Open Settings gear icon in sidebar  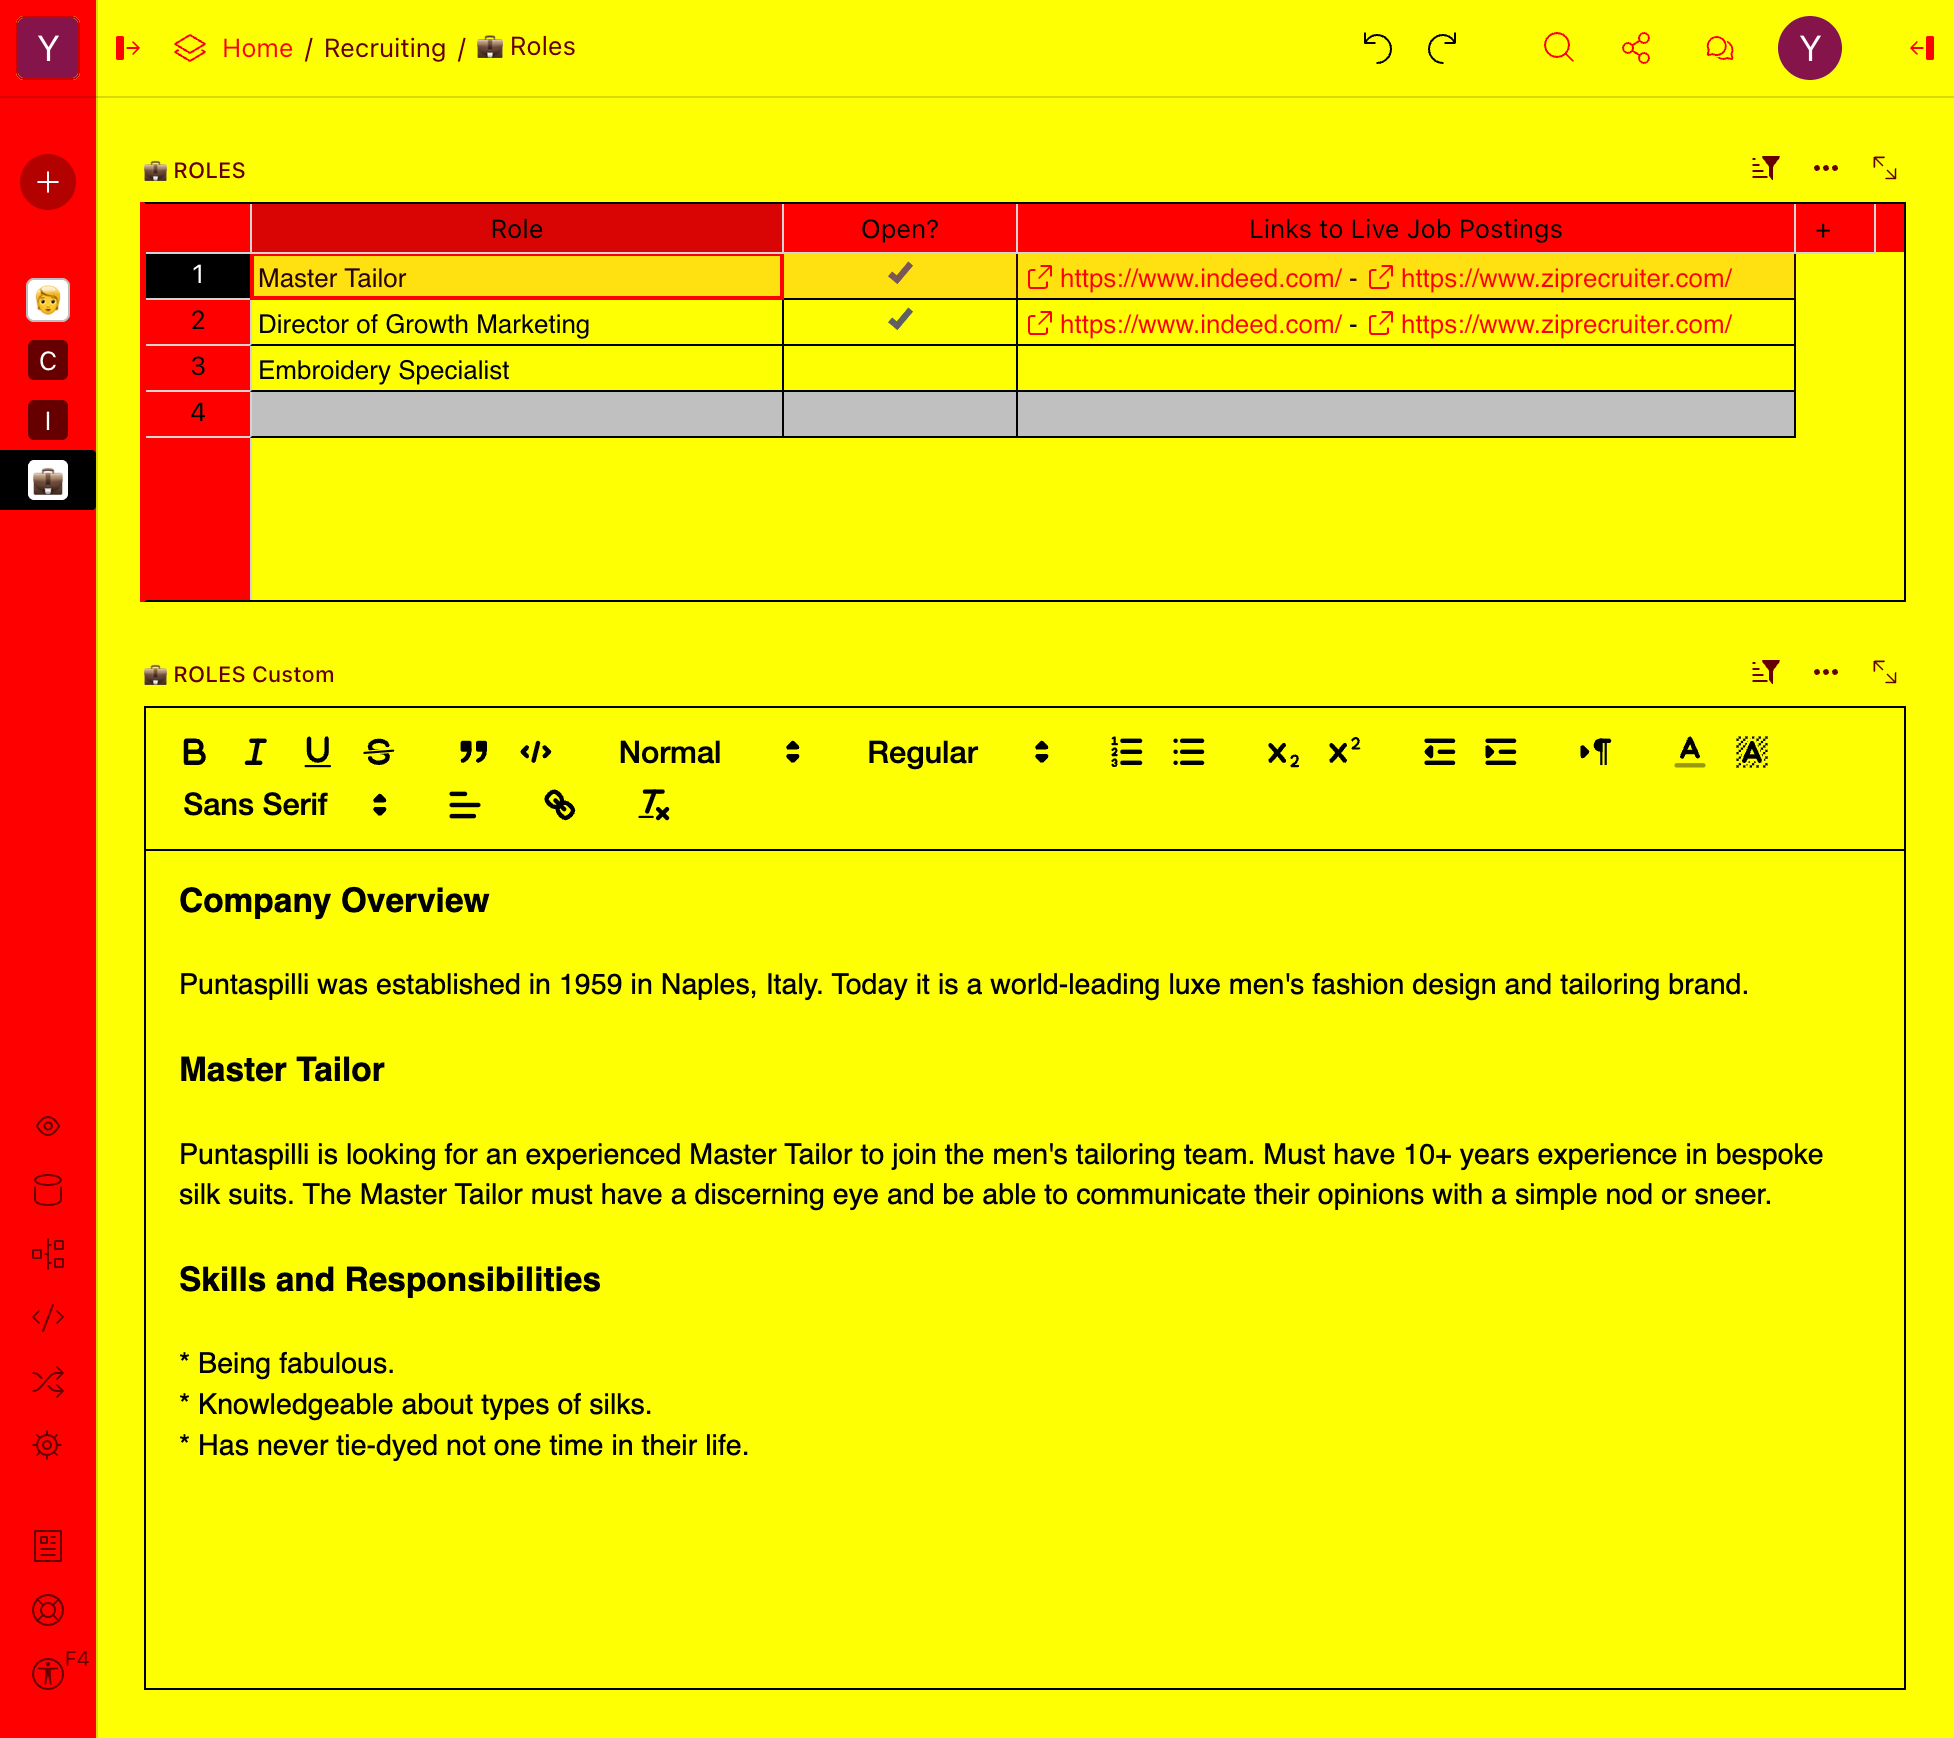48,1446
